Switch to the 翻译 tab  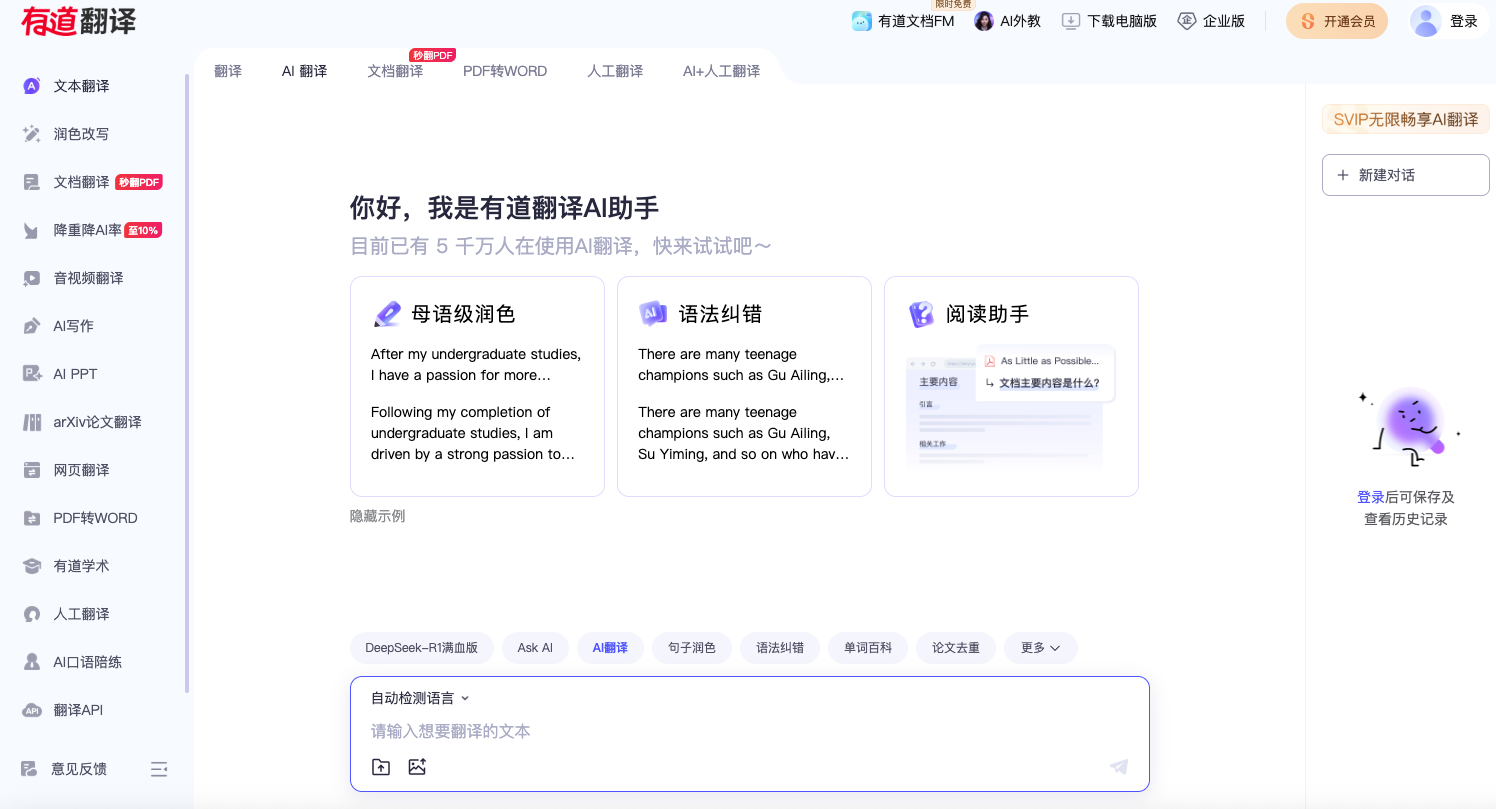coord(228,71)
